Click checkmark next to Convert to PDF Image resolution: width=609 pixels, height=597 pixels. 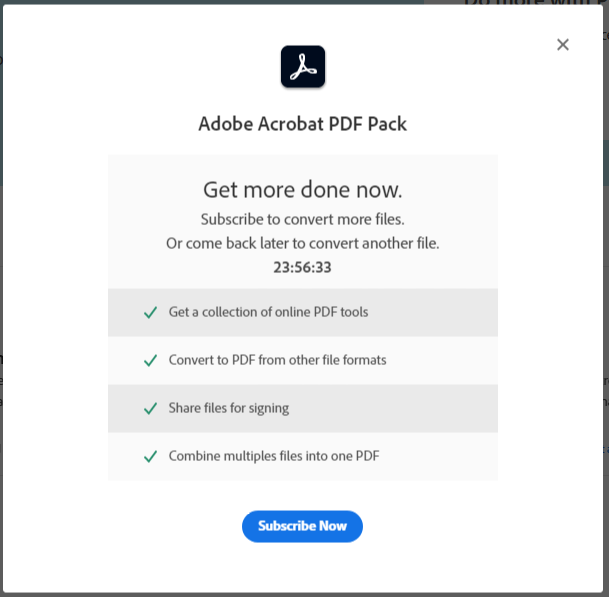point(150,361)
